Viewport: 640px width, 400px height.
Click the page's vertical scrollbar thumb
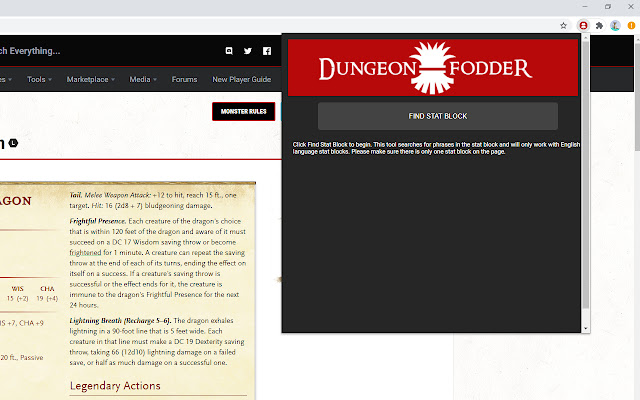click(x=637, y=96)
